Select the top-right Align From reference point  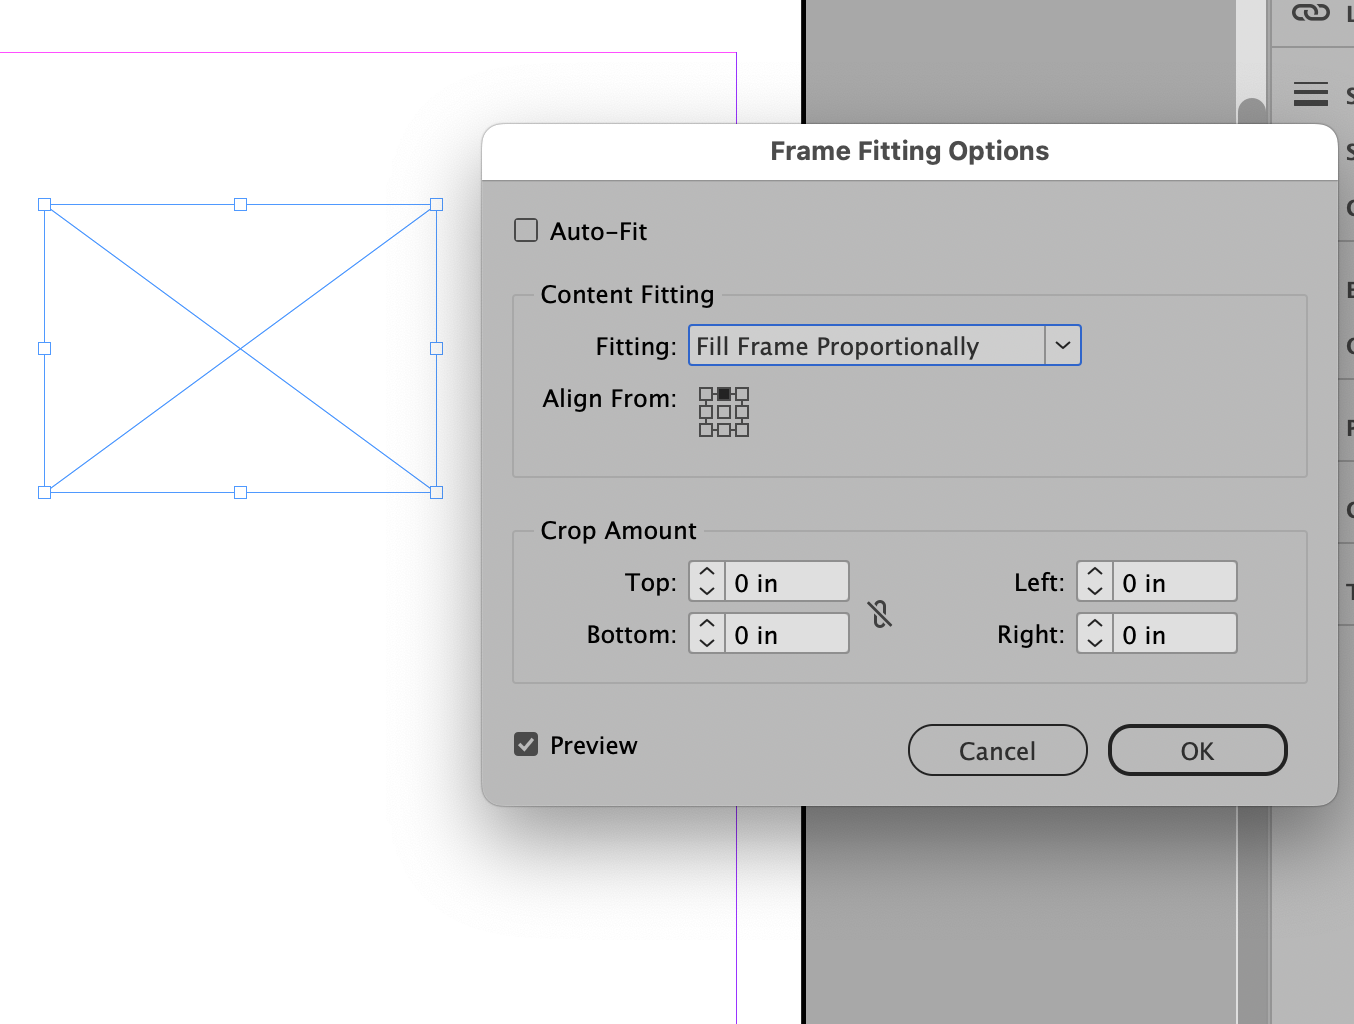coord(743,393)
